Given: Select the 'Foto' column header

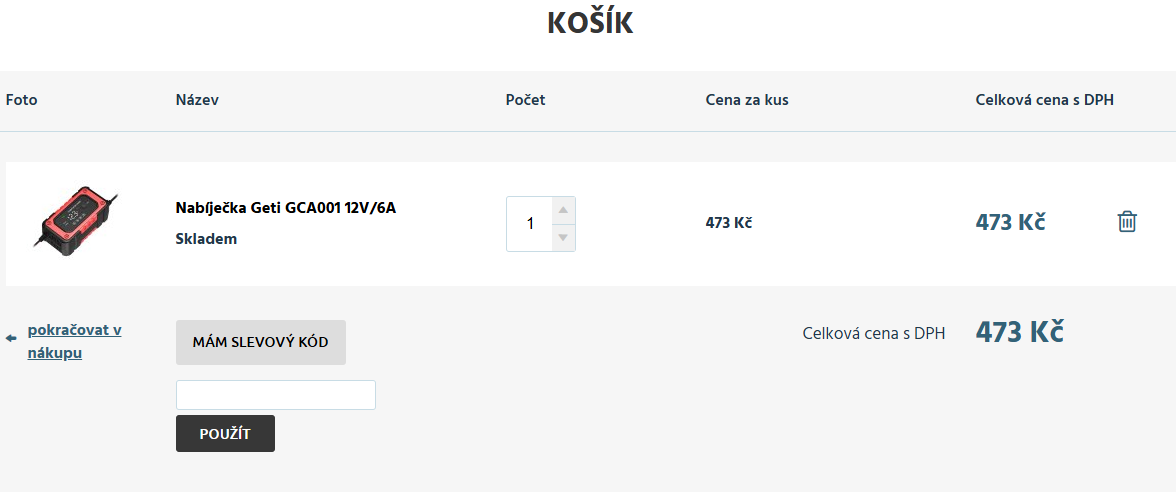Looking at the screenshot, I should pyautogui.click(x=21, y=100).
